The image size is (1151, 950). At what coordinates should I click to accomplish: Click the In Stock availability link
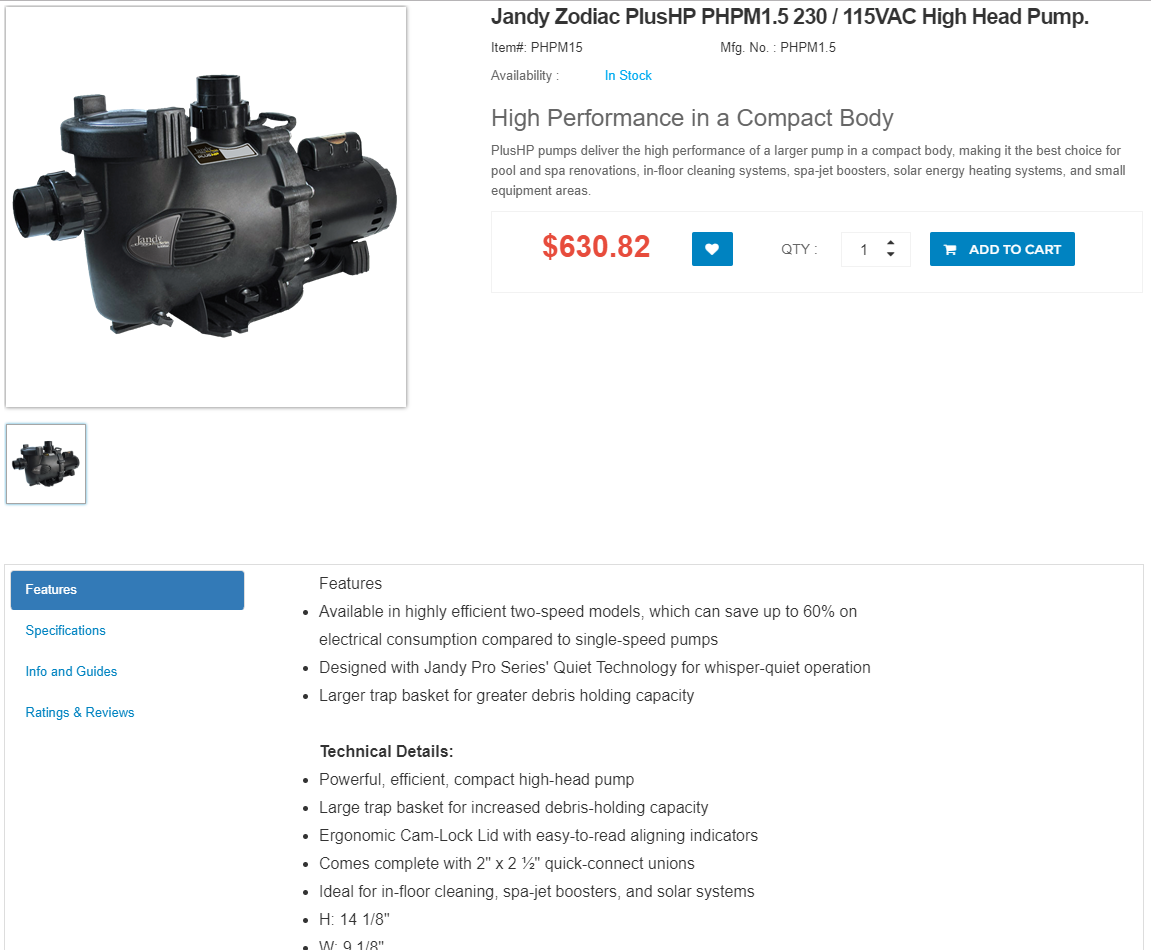pos(628,76)
